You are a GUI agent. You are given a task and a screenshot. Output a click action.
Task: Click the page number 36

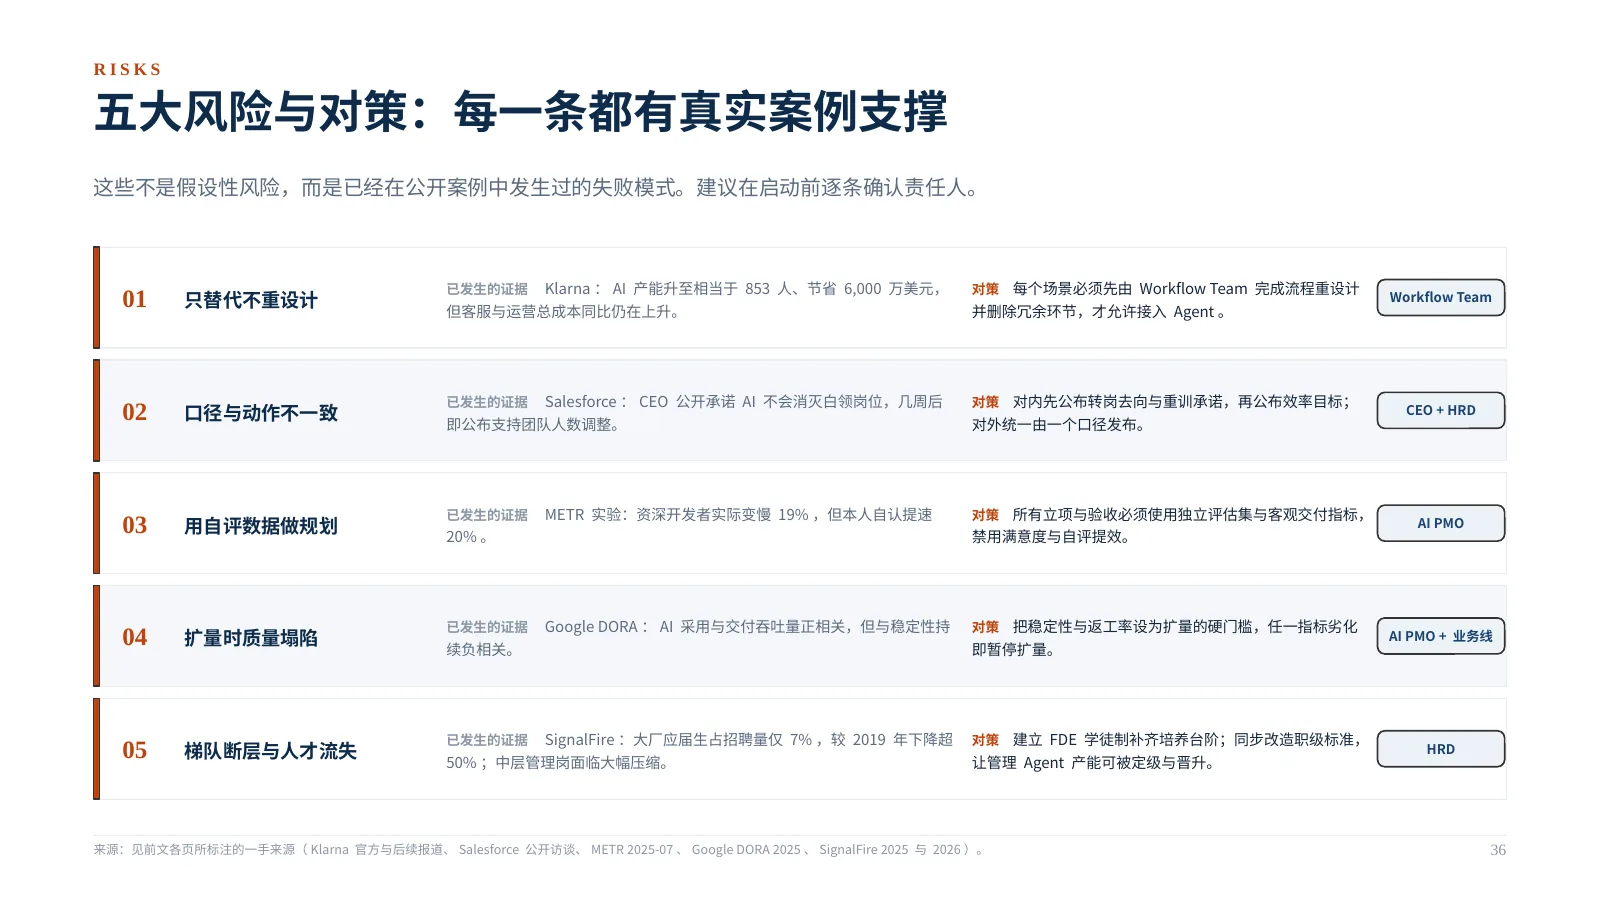point(1497,850)
